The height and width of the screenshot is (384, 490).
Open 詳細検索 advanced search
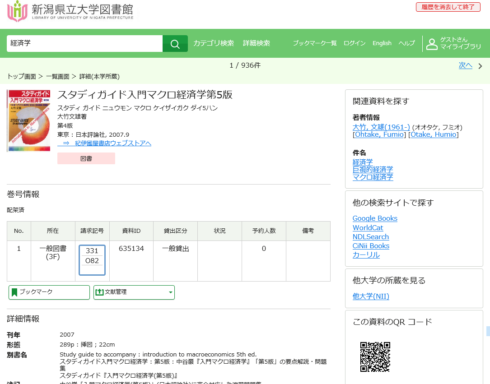[256, 43]
